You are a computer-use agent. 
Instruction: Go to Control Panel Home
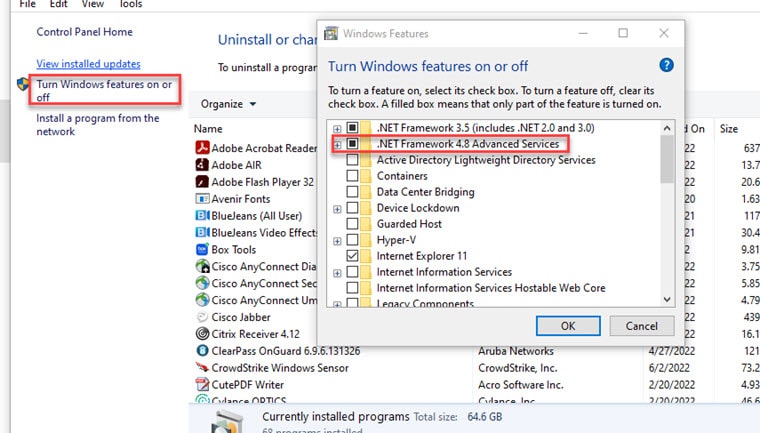point(84,32)
